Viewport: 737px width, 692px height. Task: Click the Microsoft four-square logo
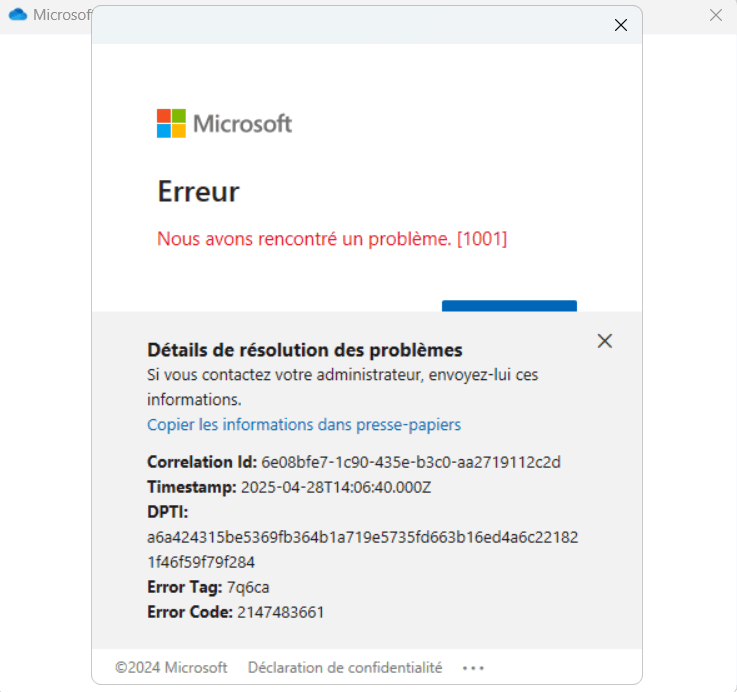(x=171, y=123)
